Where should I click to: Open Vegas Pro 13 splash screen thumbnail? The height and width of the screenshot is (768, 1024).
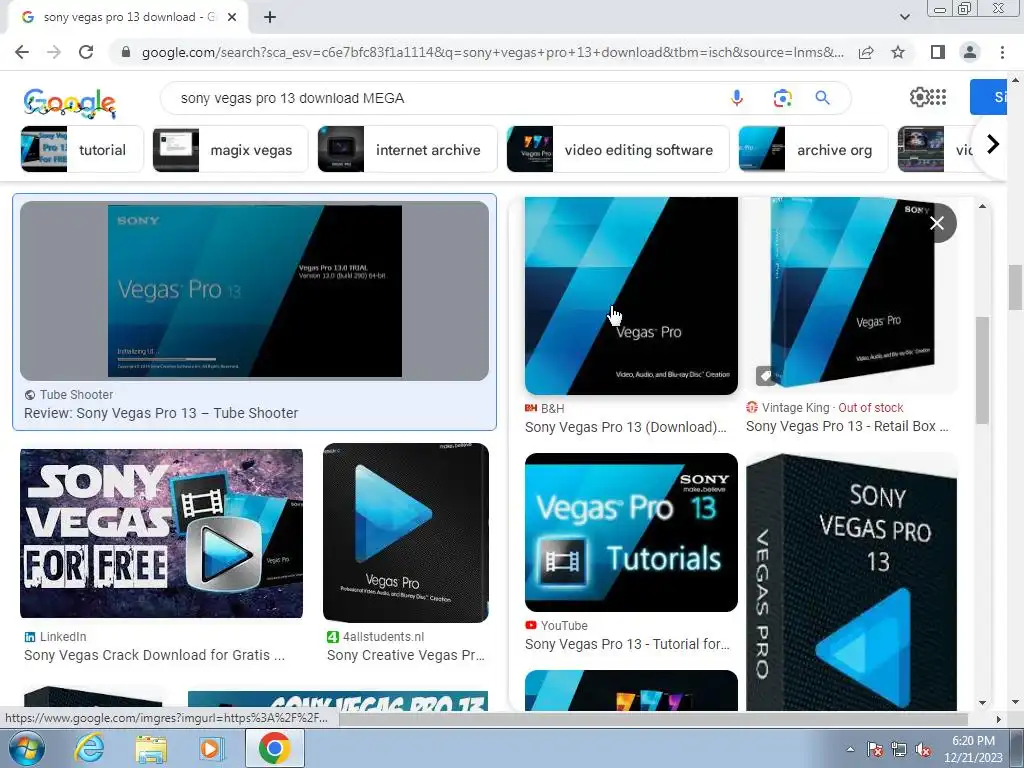coord(254,291)
